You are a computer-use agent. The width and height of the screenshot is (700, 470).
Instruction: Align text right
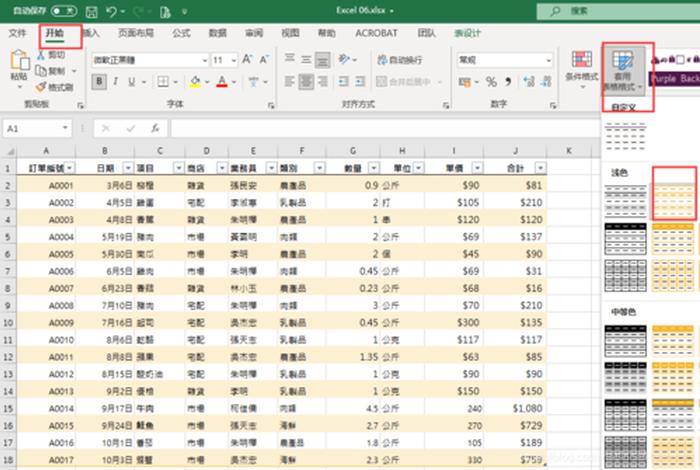tap(322, 81)
